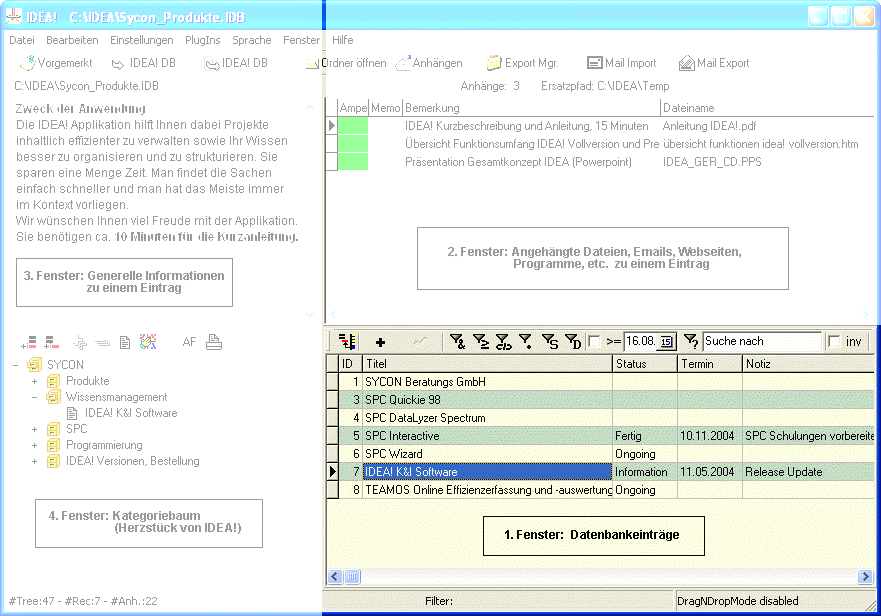The height and width of the screenshot is (616, 881).
Task: Open the PlugIns menu
Action: [x=203, y=40]
